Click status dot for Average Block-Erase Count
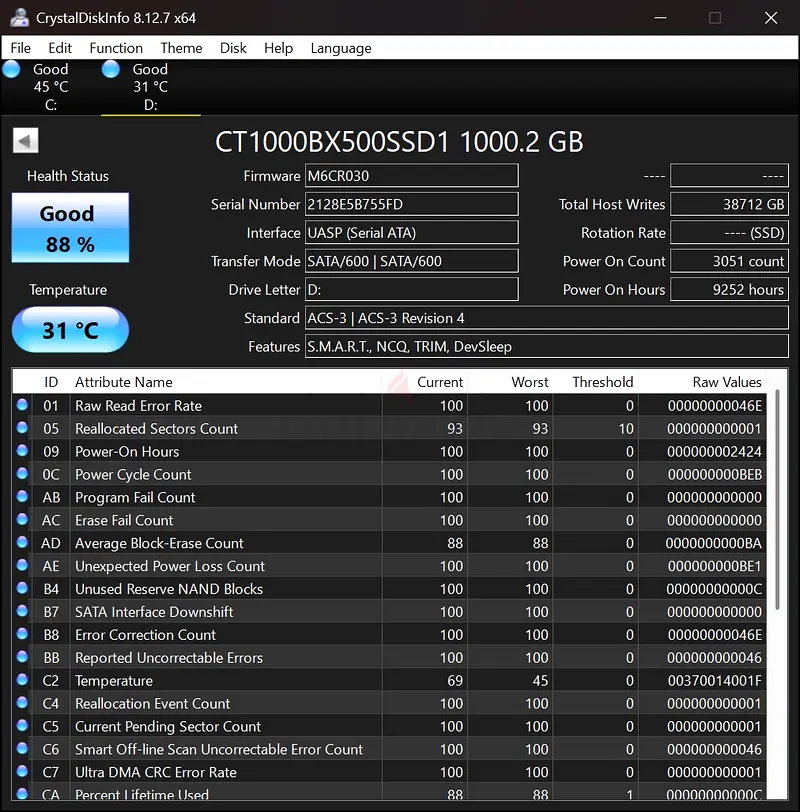The image size is (800, 812). 22,542
